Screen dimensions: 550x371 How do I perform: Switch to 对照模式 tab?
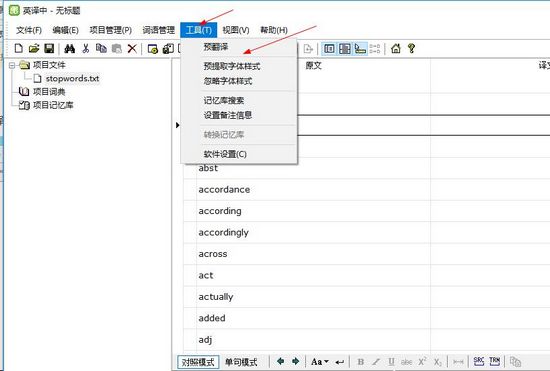tap(198, 362)
